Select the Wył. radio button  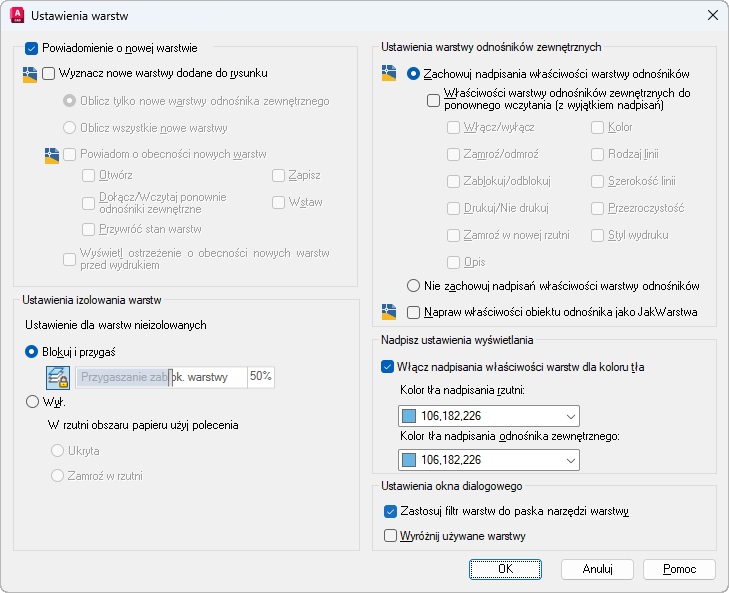tap(32, 402)
